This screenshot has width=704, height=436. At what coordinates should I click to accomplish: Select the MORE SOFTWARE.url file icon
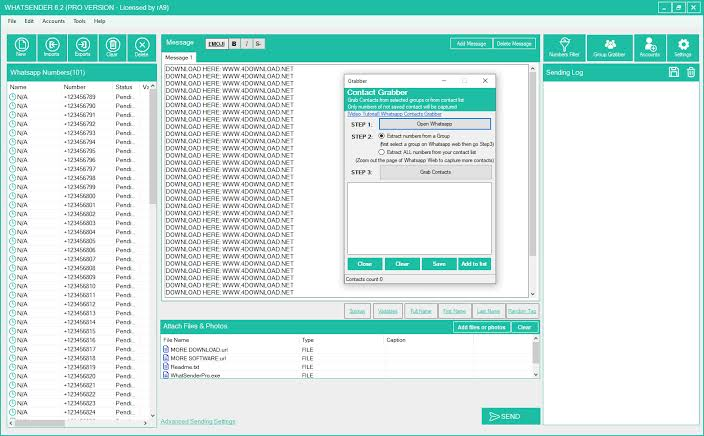coord(166,358)
